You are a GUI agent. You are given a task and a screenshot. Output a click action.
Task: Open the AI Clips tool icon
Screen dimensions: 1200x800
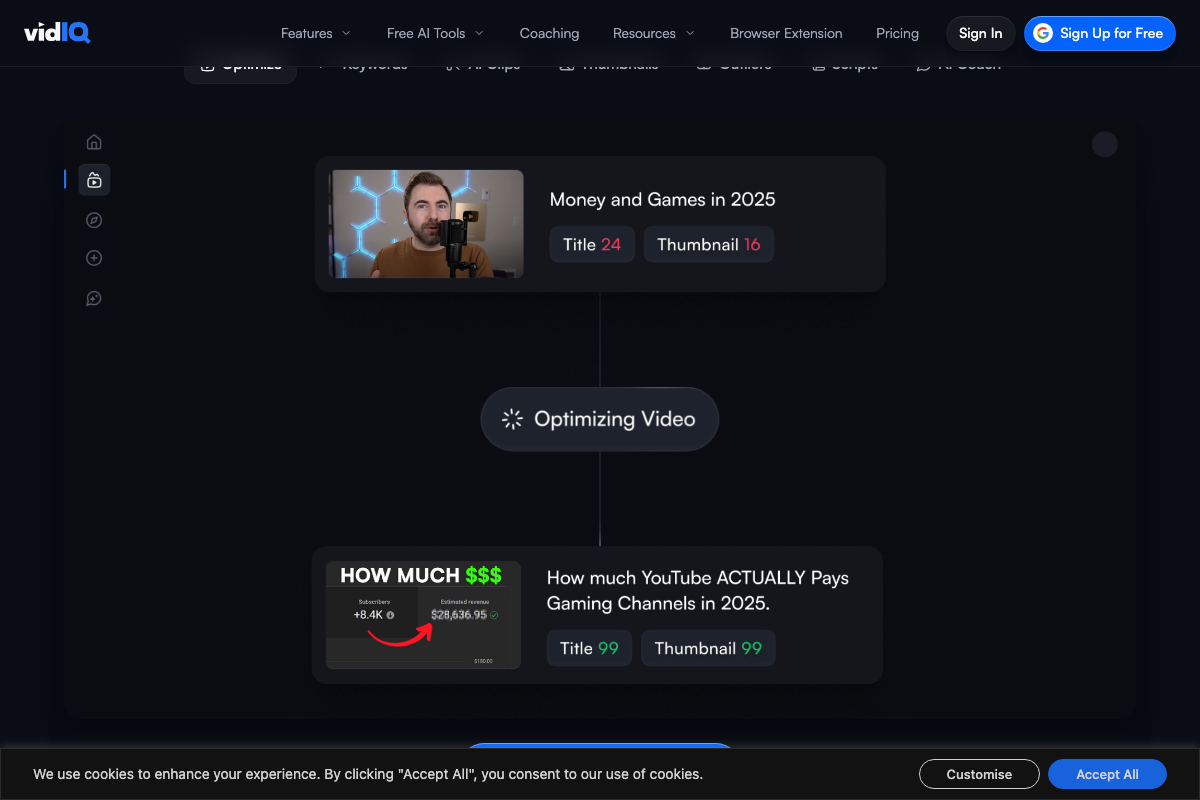[483, 63]
